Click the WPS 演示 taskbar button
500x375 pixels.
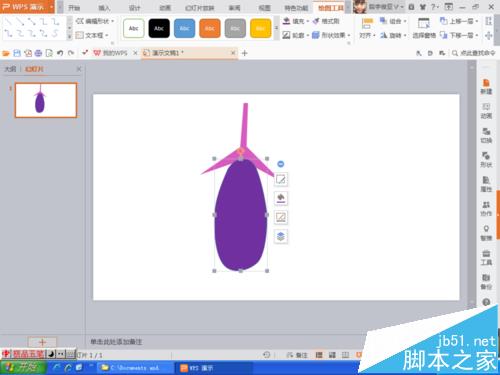pos(213,368)
